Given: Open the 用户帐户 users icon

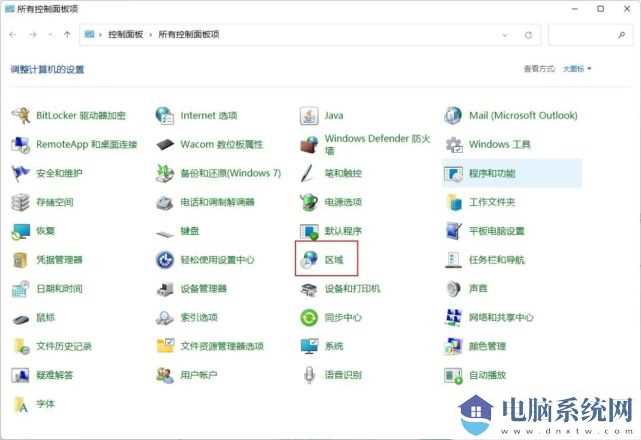Looking at the screenshot, I should (165, 375).
